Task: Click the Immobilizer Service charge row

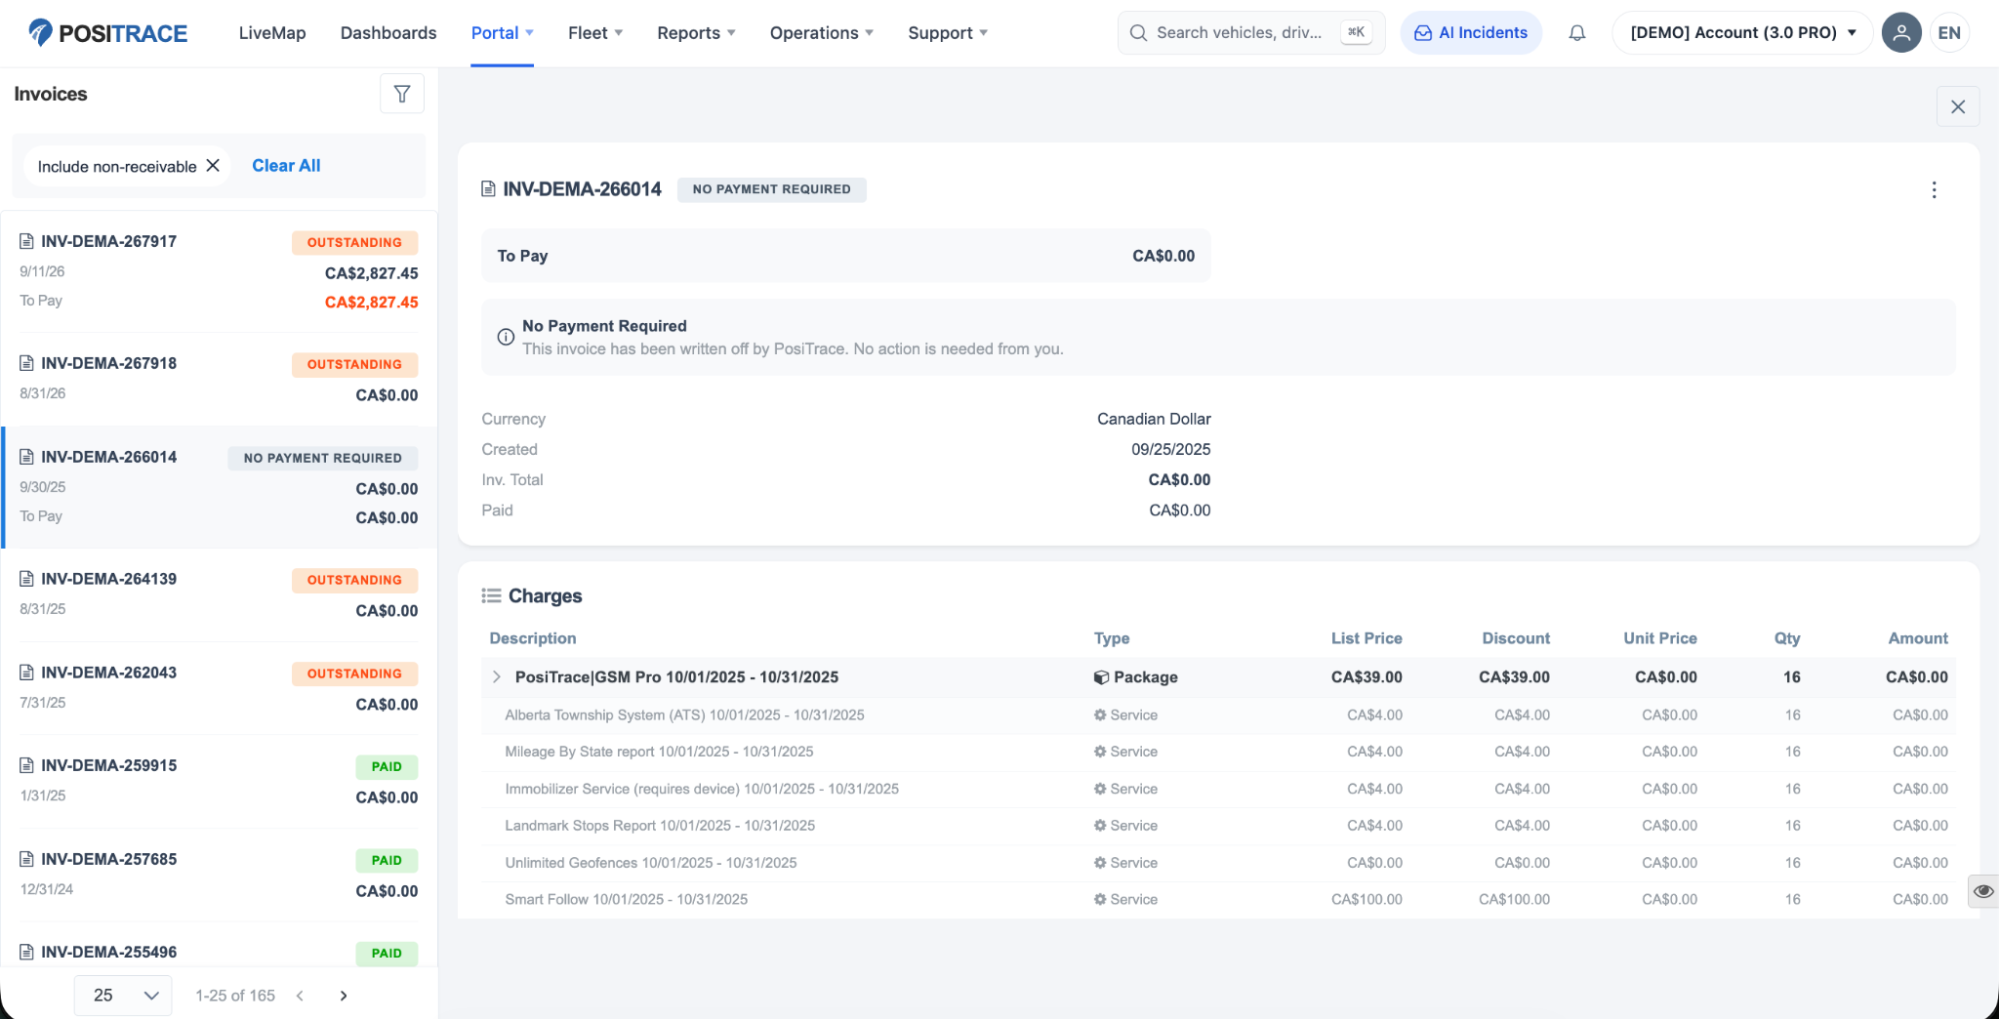Action: [1218, 790]
